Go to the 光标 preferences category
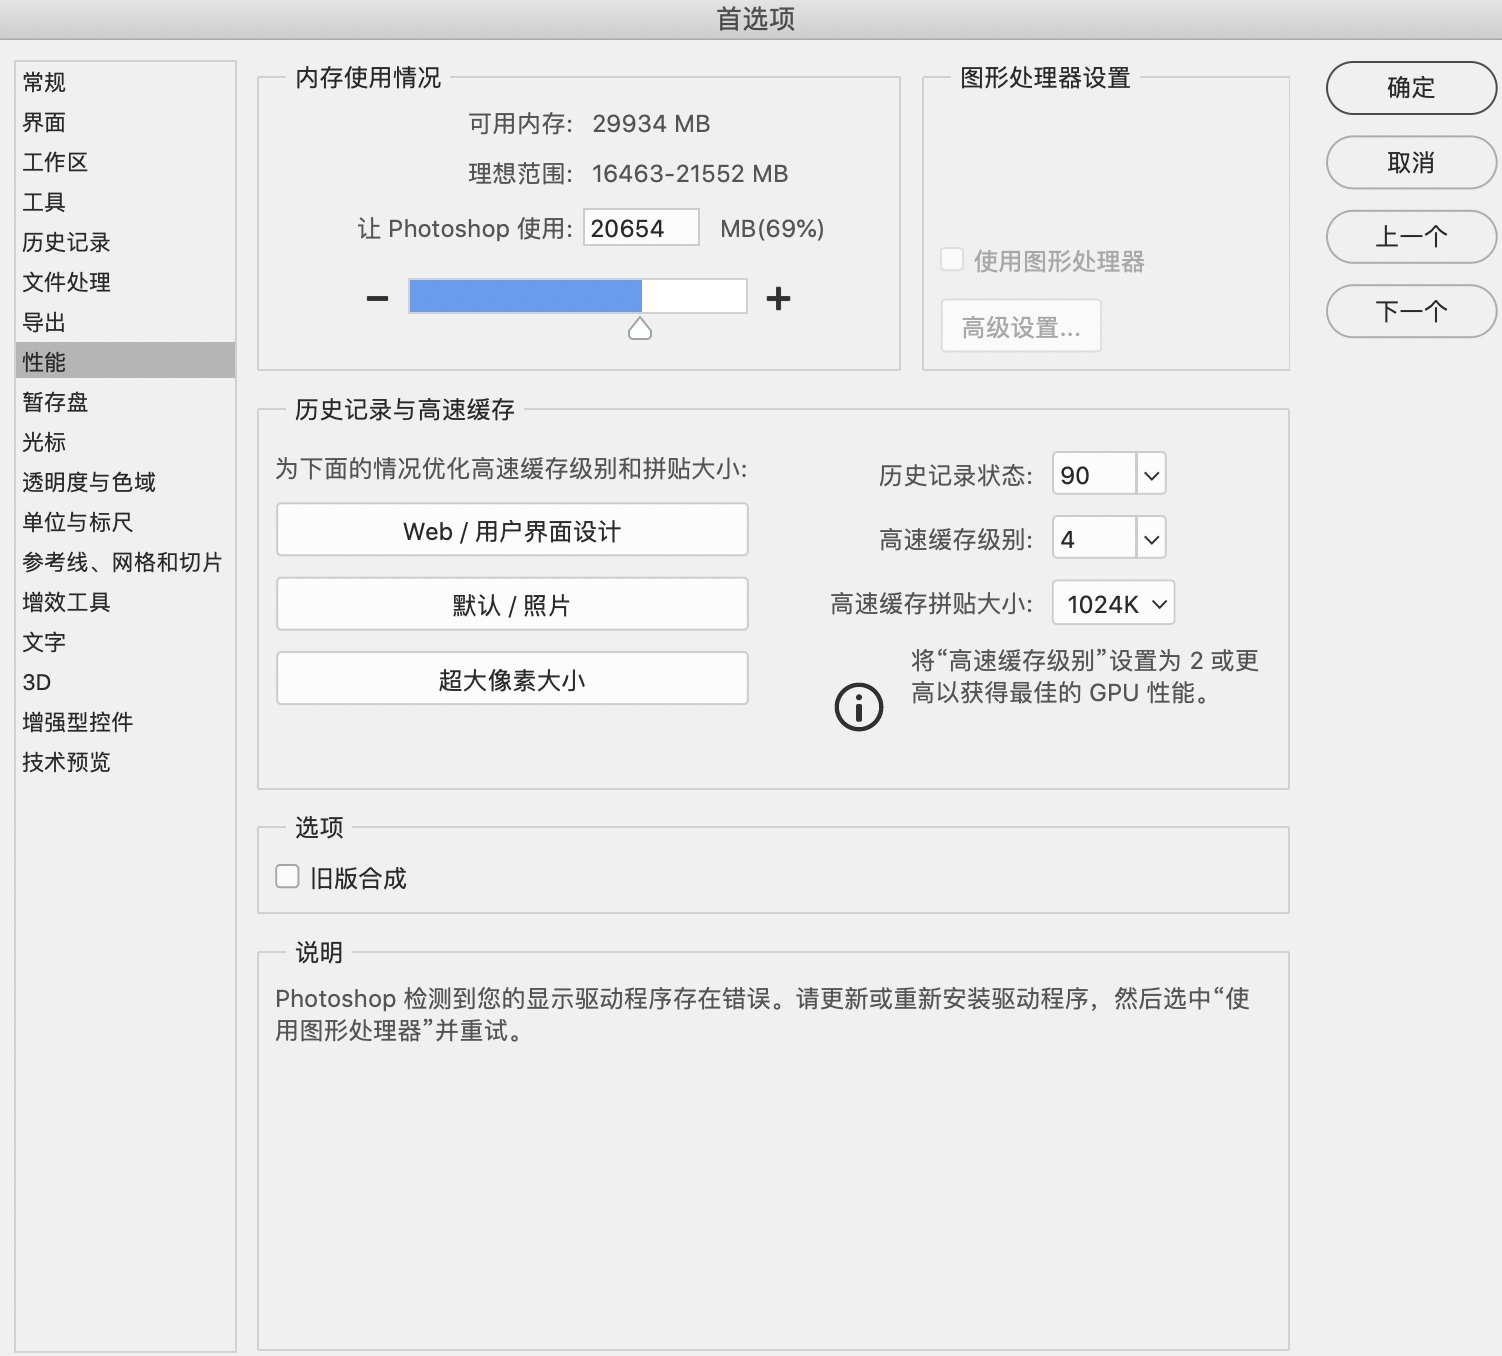The width and height of the screenshot is (1502, 1356). (45, 442)
